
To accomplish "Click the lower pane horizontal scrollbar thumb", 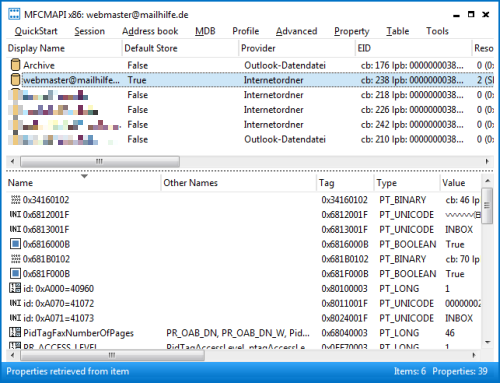I will click(x=112, y=355).
